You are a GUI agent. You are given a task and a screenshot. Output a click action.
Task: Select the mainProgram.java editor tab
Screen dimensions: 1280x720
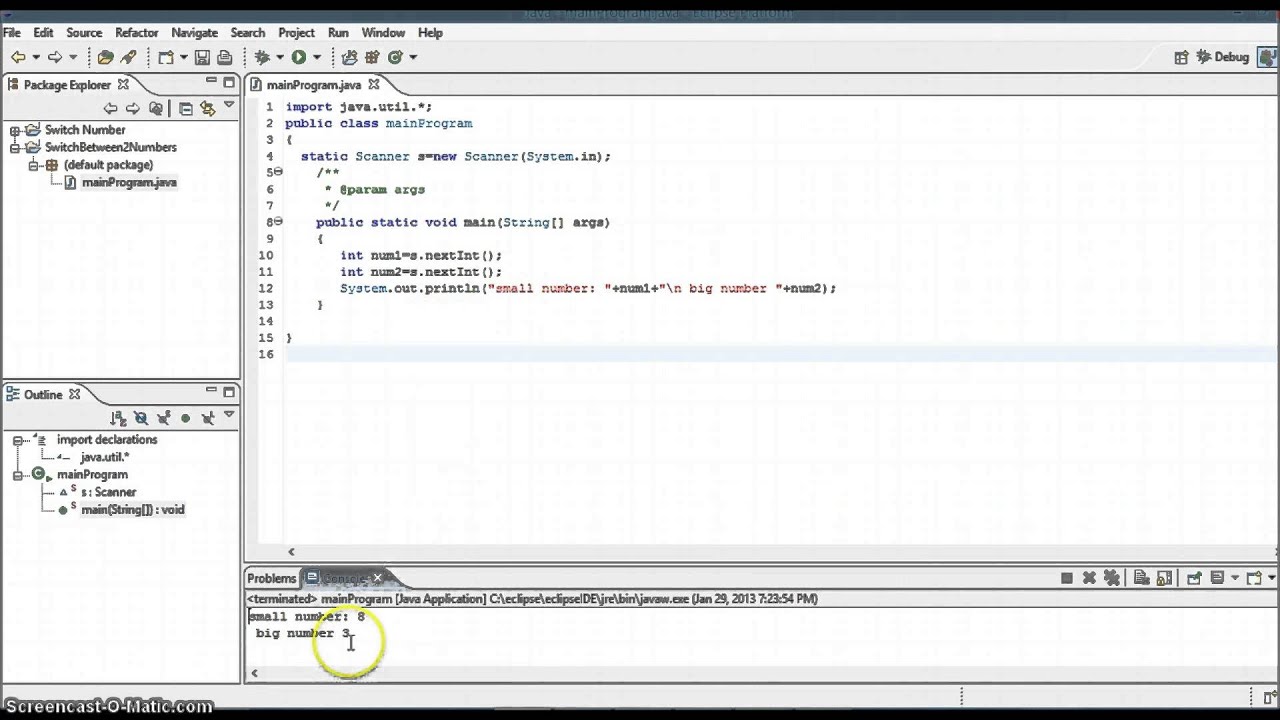313,85
